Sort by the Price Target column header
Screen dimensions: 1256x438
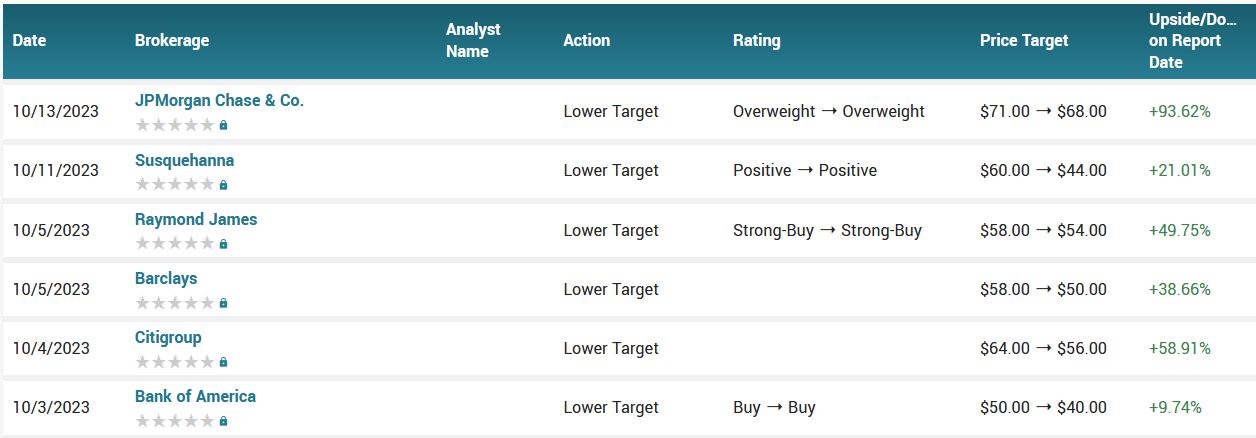pos(1024,41)
